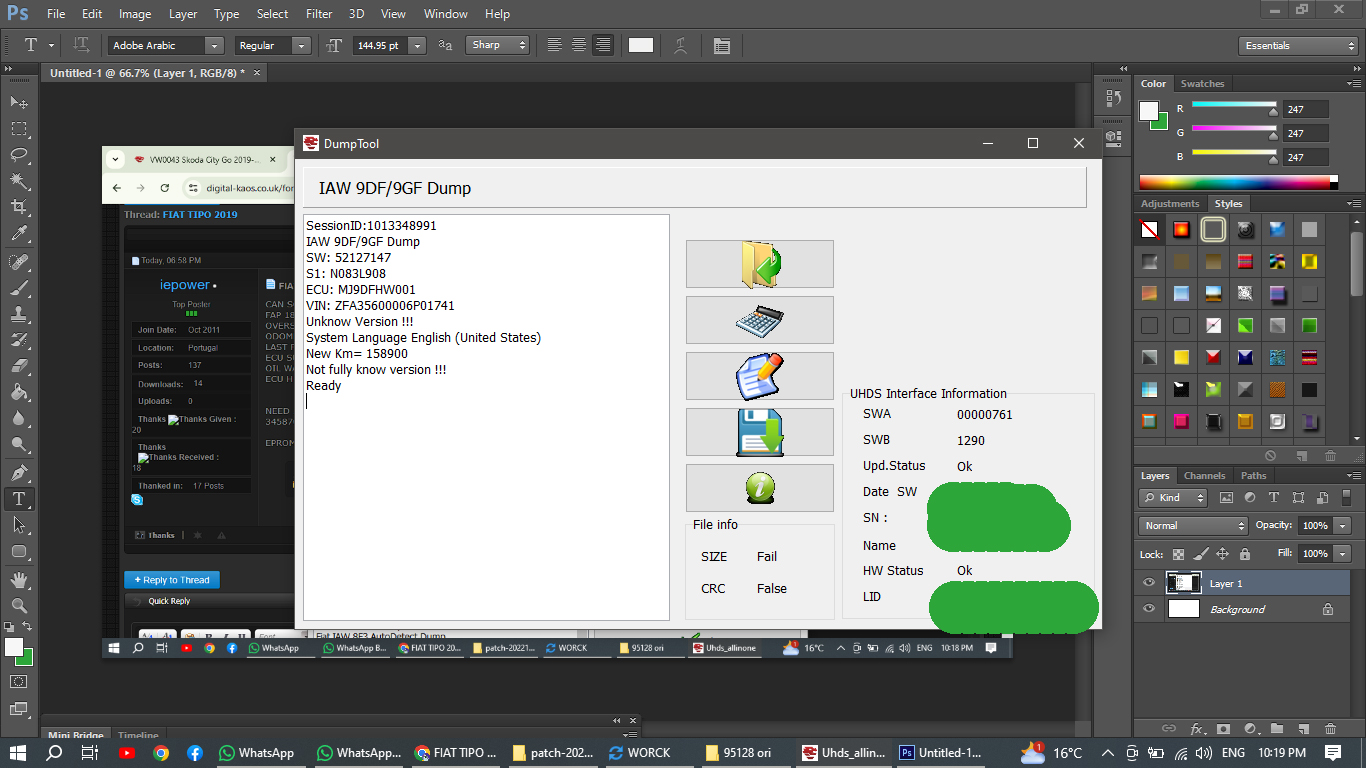This screenshot has width=1366, height=768.
Task: Click DumpTool green info icon button
Action: [759, 488]
